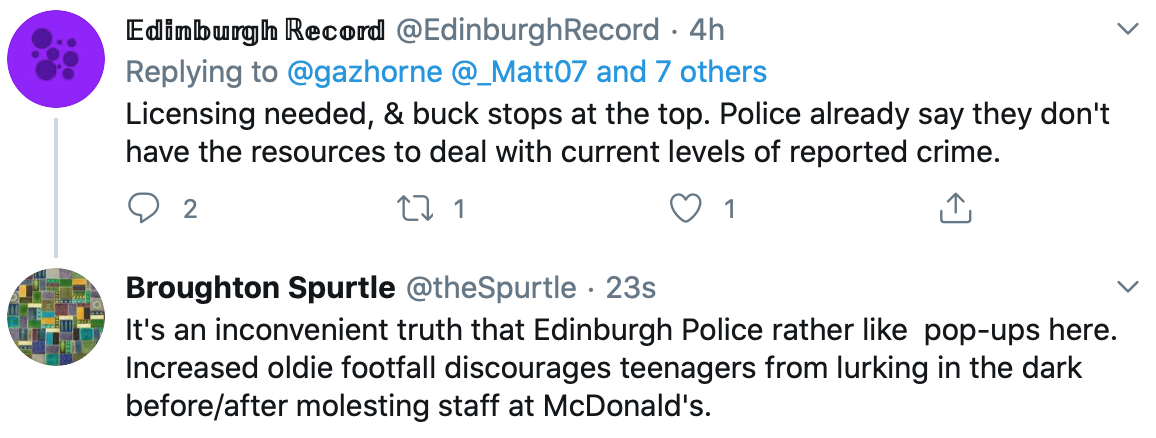Share the Edinburgh Record tweet

955,208
